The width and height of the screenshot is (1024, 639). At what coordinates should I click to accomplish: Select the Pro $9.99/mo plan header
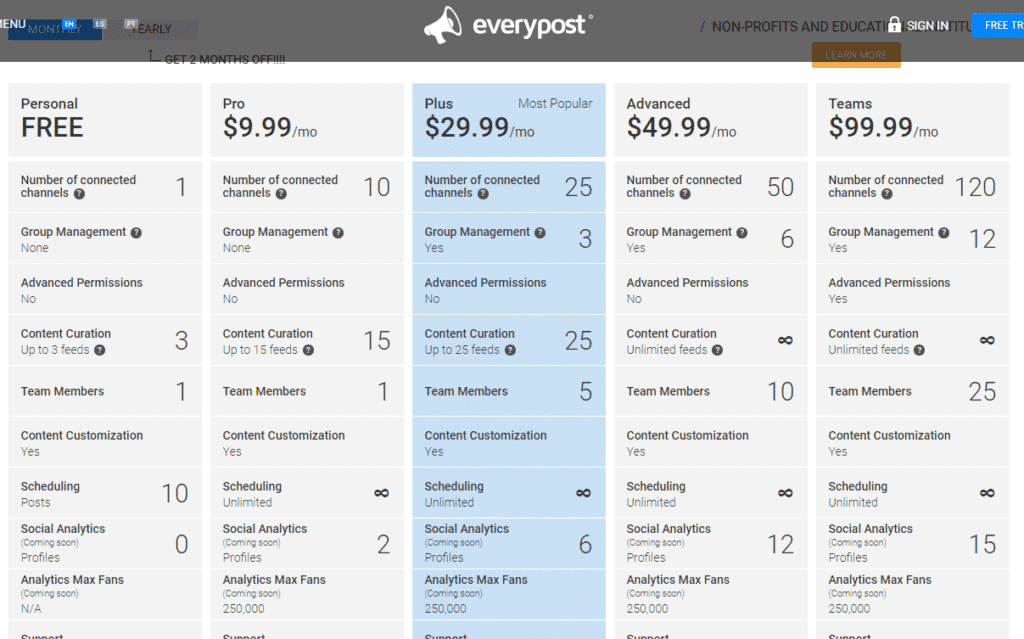pyautogui.click(x=307, y=120)
